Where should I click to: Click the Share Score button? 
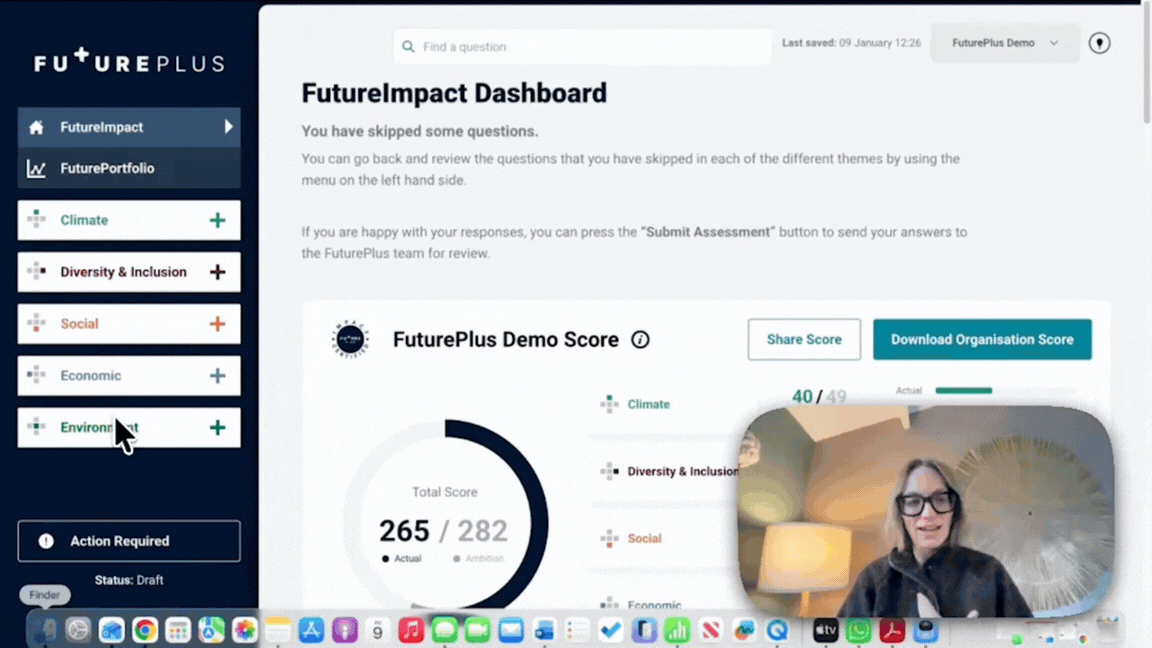804,340
